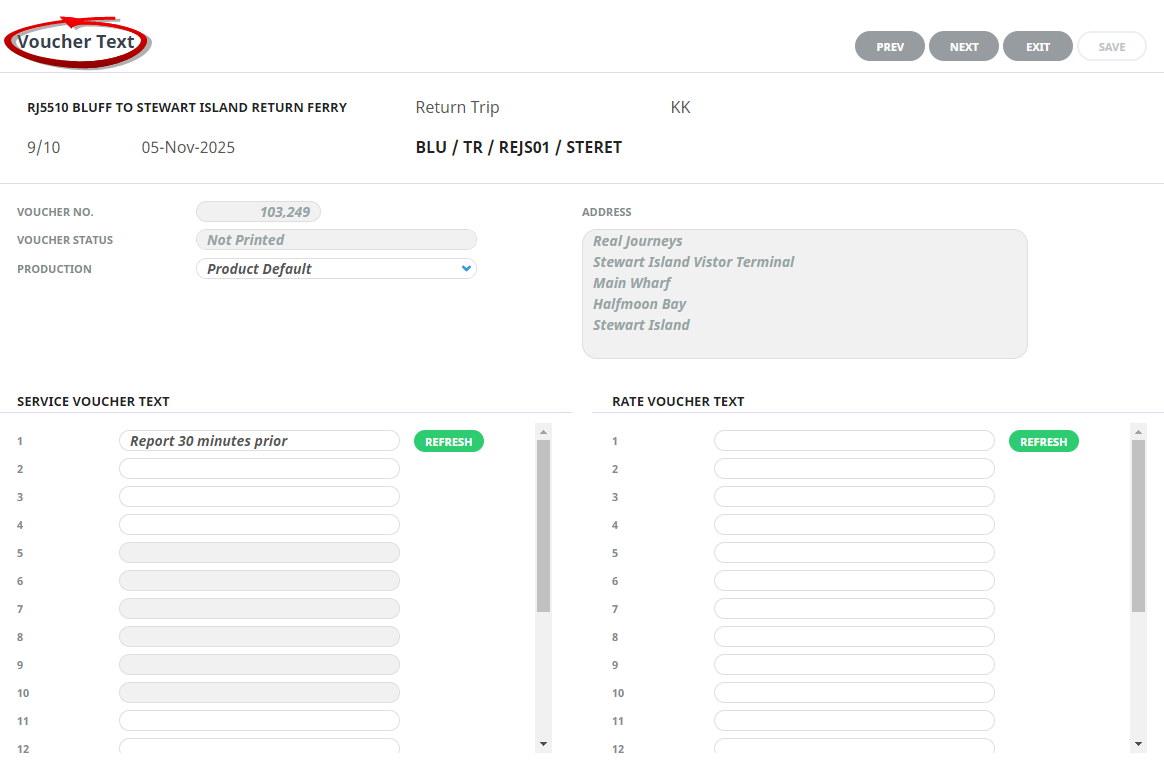Click up arrow of Rate Voucher scrollbar
This screenshot has width=1164, height=764.
coord(1138,432)
